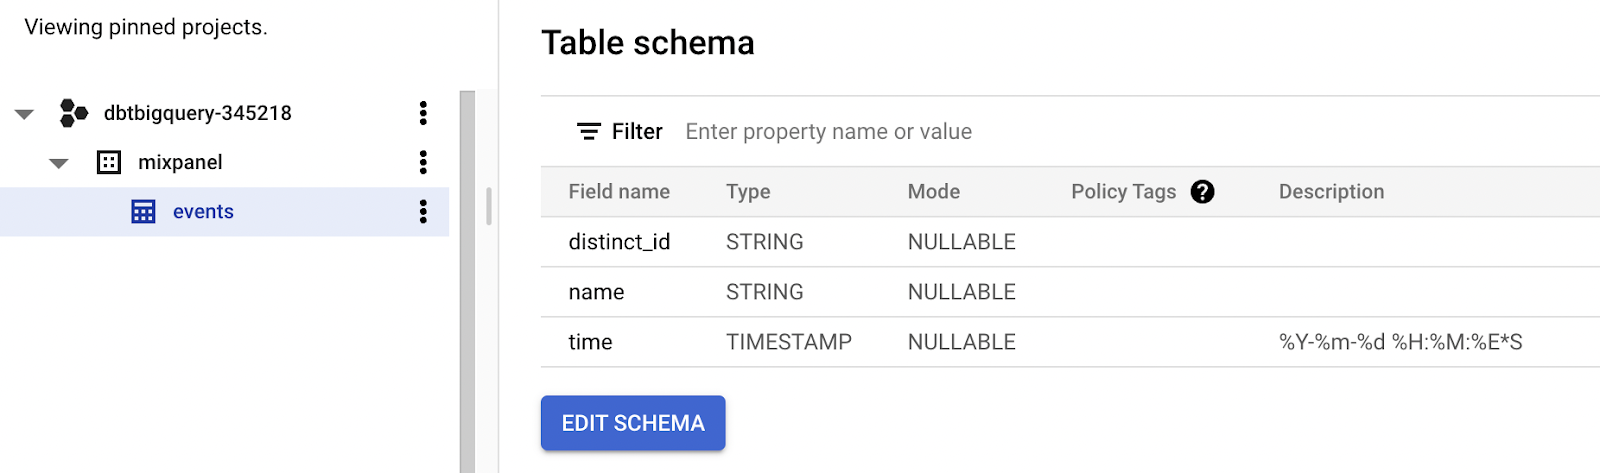Image resolution: width=1600 pixels, height=473 pixels.
Task: Select the mixpanel dataset label
Action: pyautogui.click(x=180, y=162)
